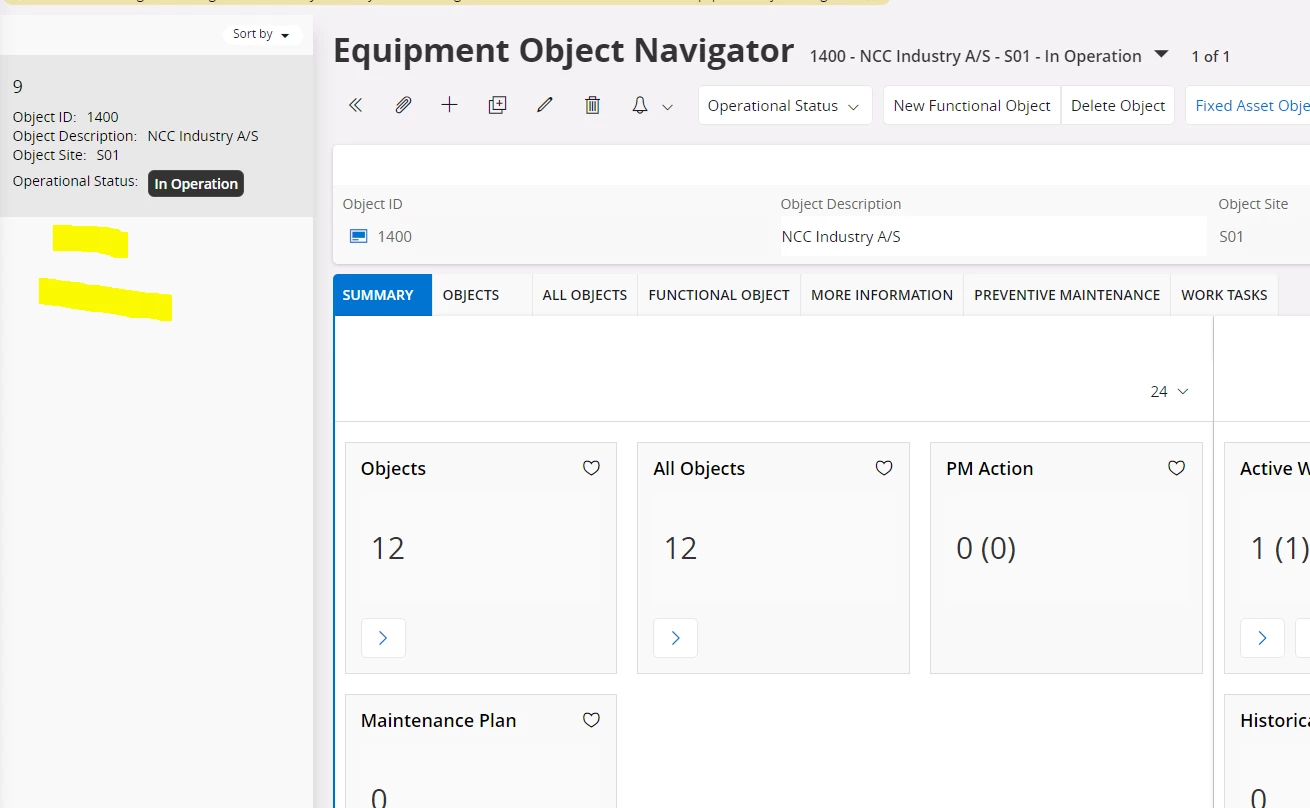The width and height of the screenshot is (1310, 808).
Task: Open All Objects card arrow button
Action: (675, 638)
